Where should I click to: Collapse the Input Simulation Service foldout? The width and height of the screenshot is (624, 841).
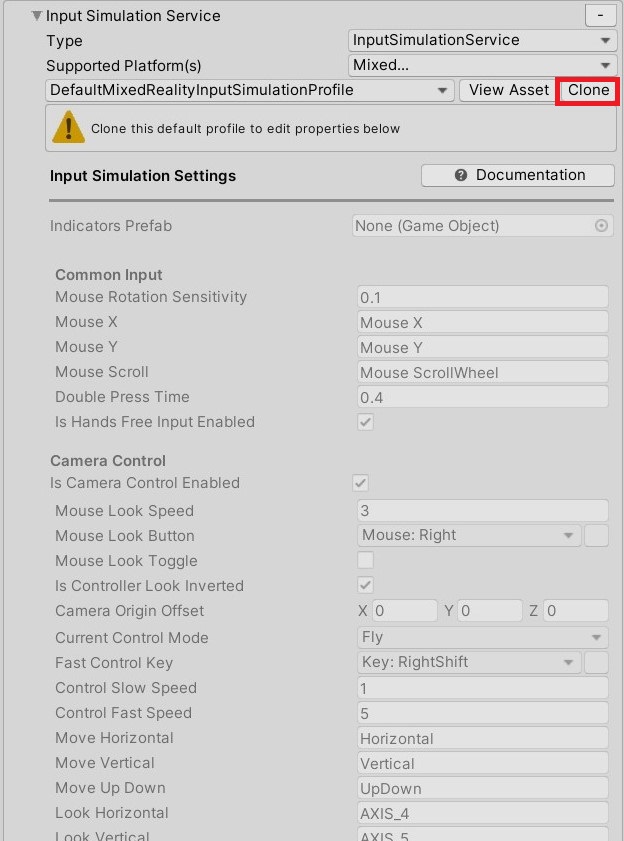(x=36, y=16)
